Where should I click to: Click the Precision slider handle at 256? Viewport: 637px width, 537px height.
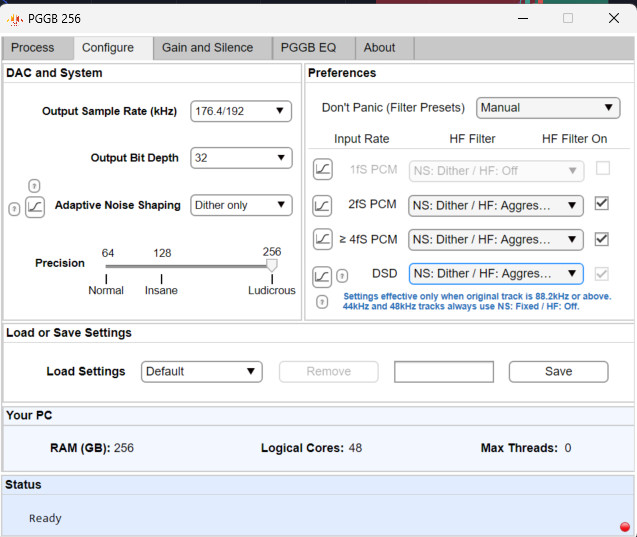pyautogui.click(x=271, y=265)
